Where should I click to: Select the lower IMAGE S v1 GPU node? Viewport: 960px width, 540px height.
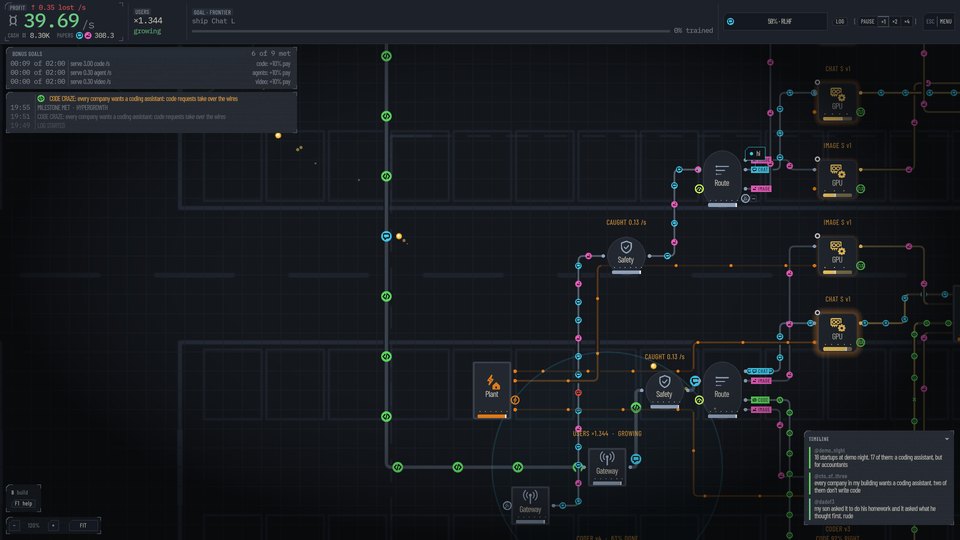(x=837, y=255)
